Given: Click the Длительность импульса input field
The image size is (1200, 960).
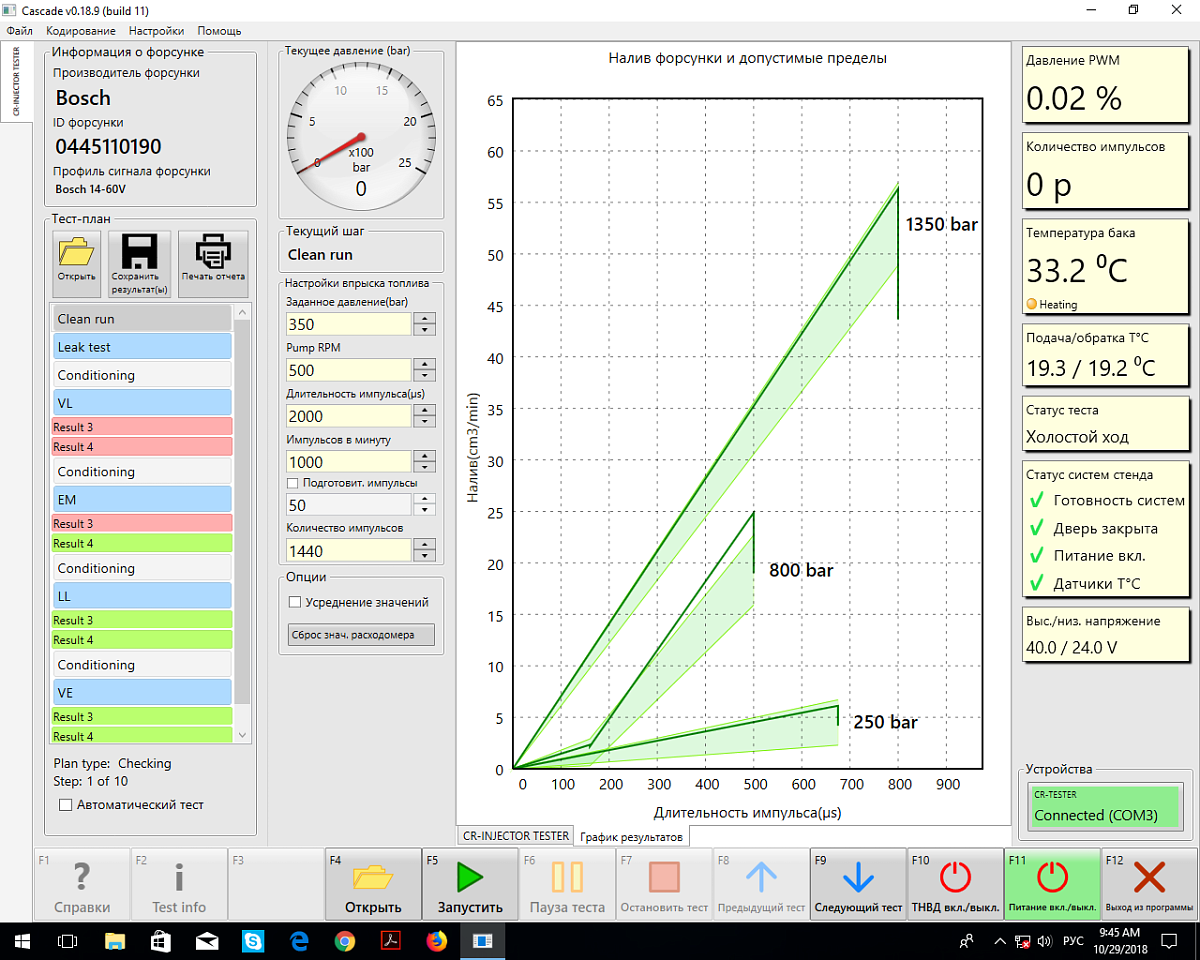Looking at the screenshot, I should click(x=348, y=416).
